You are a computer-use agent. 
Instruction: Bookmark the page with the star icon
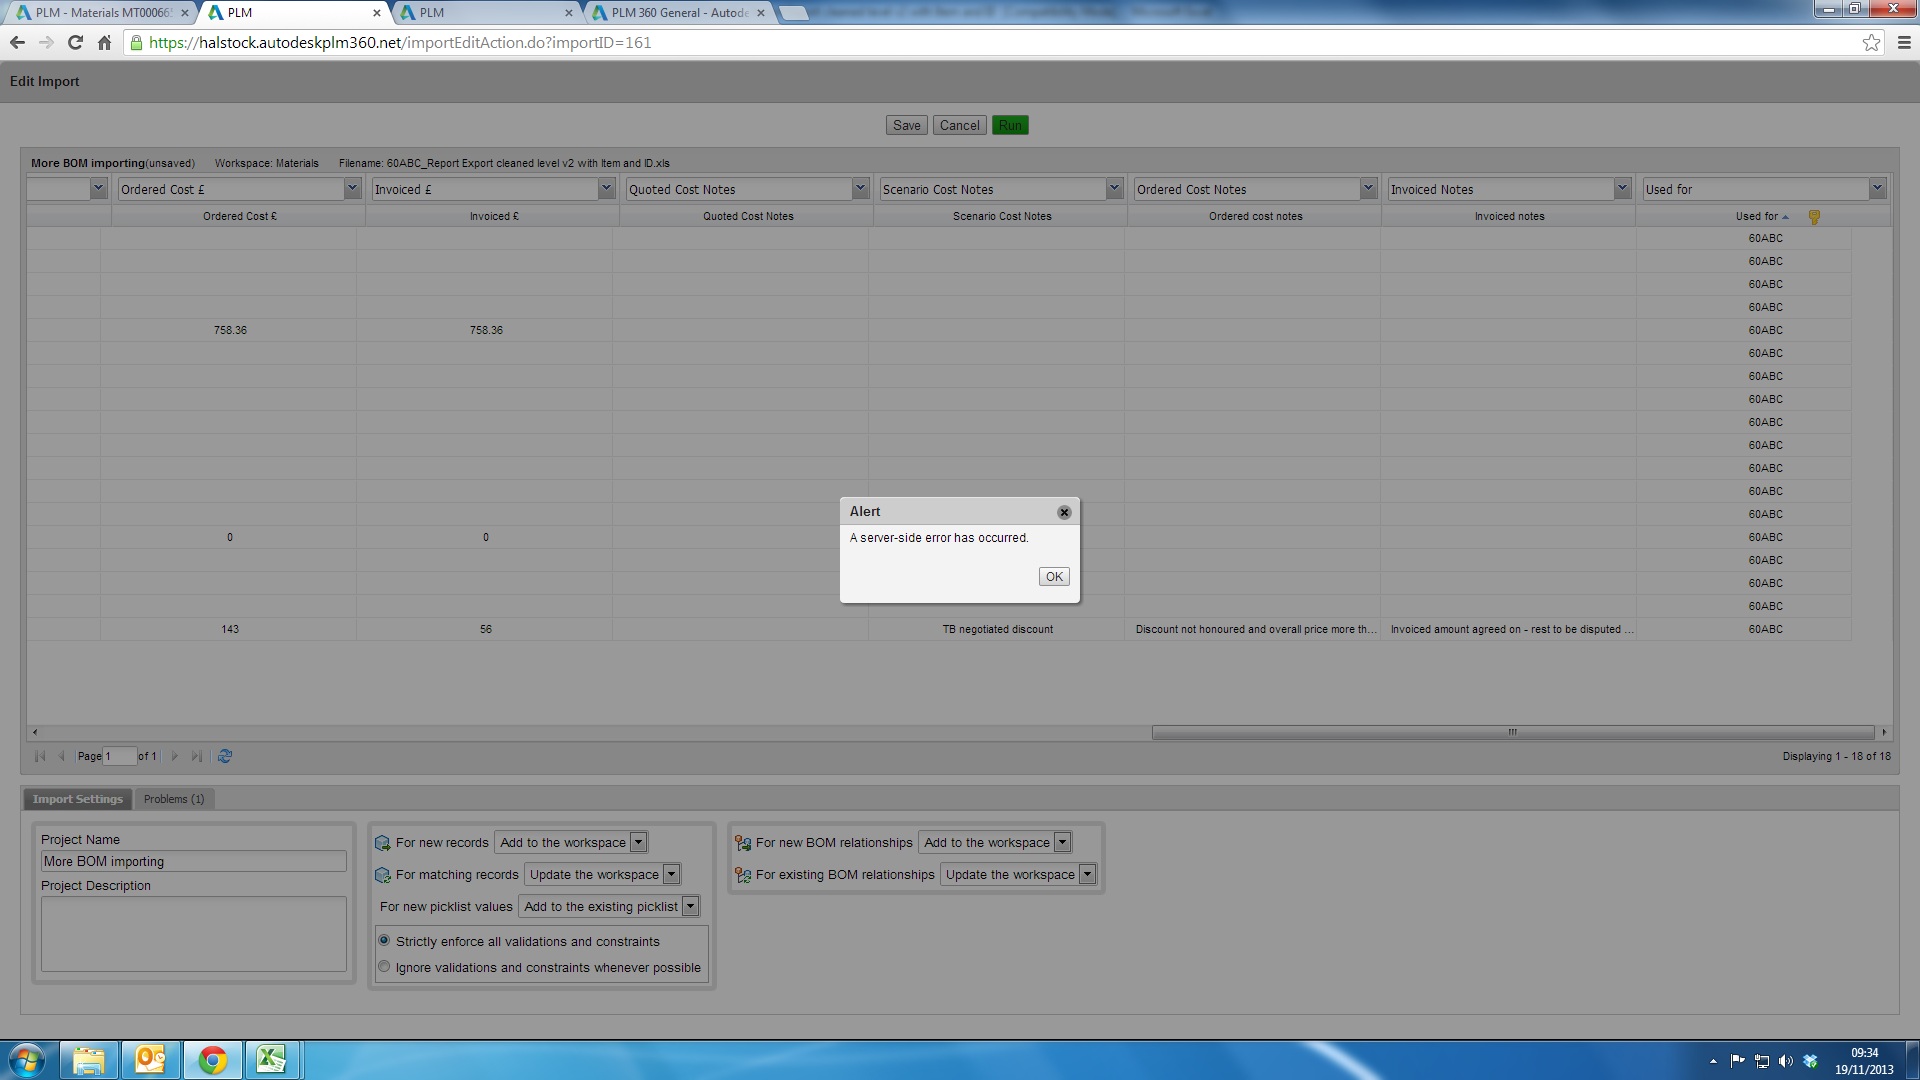click(x=1871, y=43)
